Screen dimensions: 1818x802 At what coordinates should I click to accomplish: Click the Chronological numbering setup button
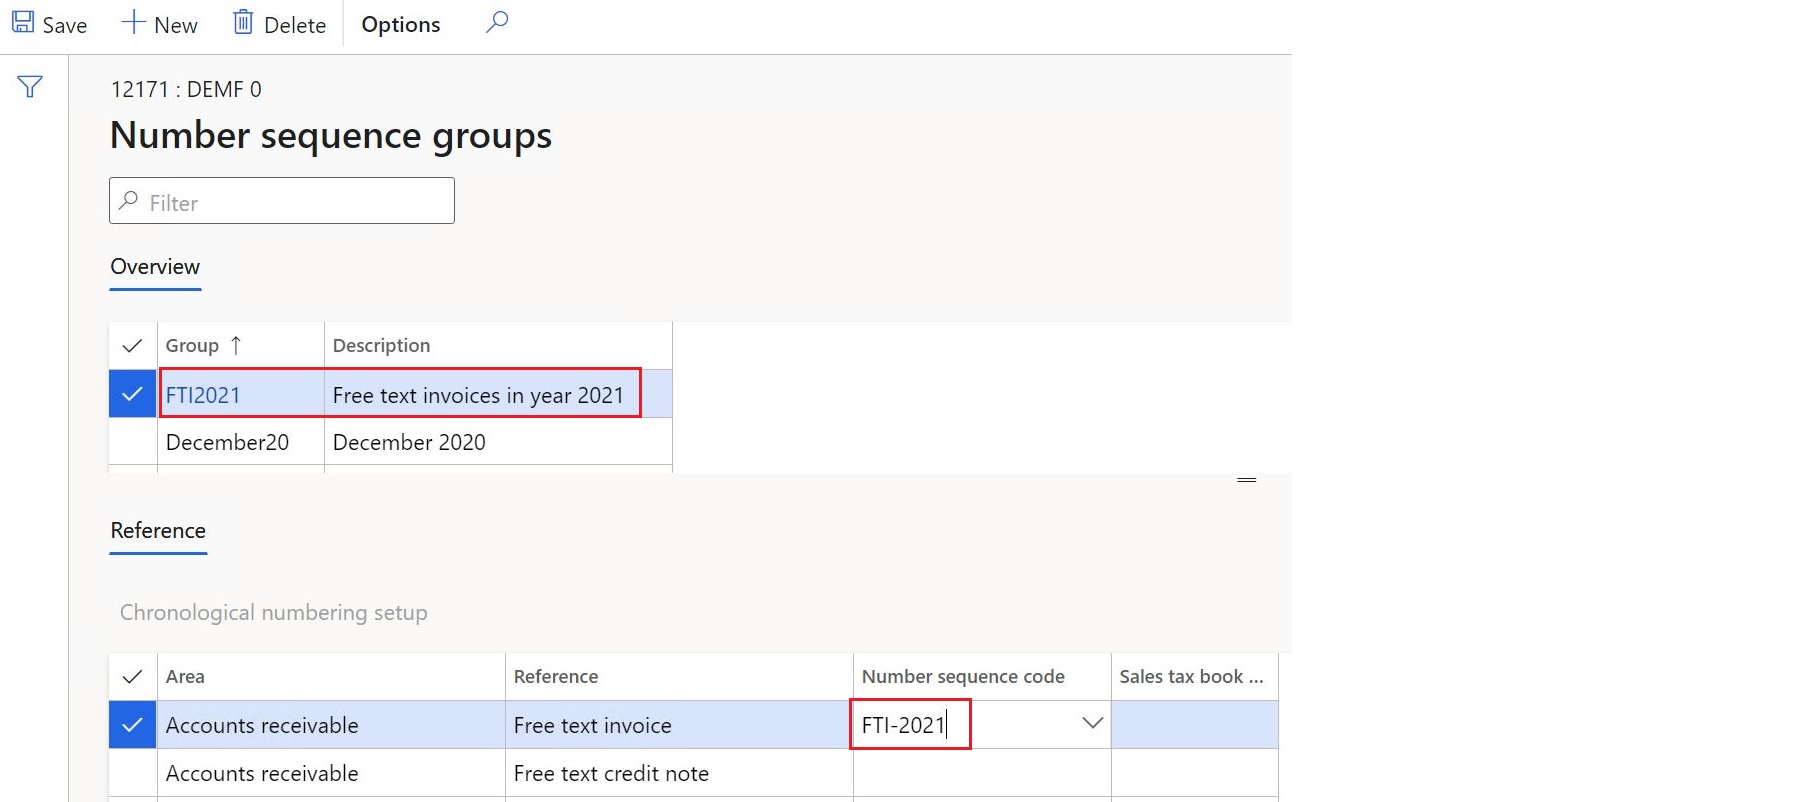pos(273,613)
